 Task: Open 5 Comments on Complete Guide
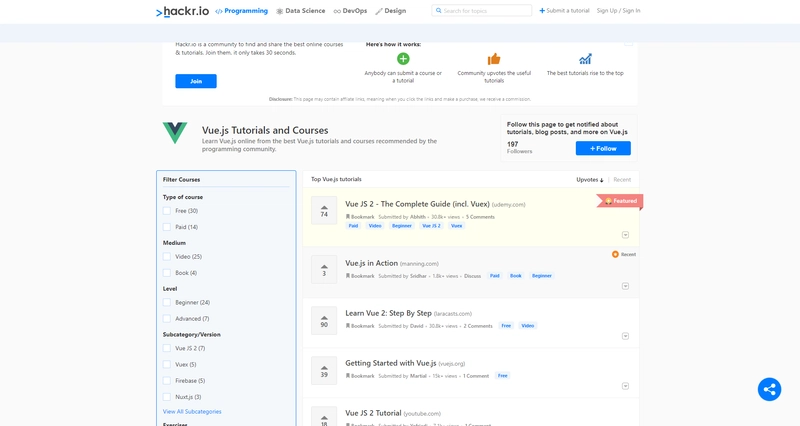480,217
